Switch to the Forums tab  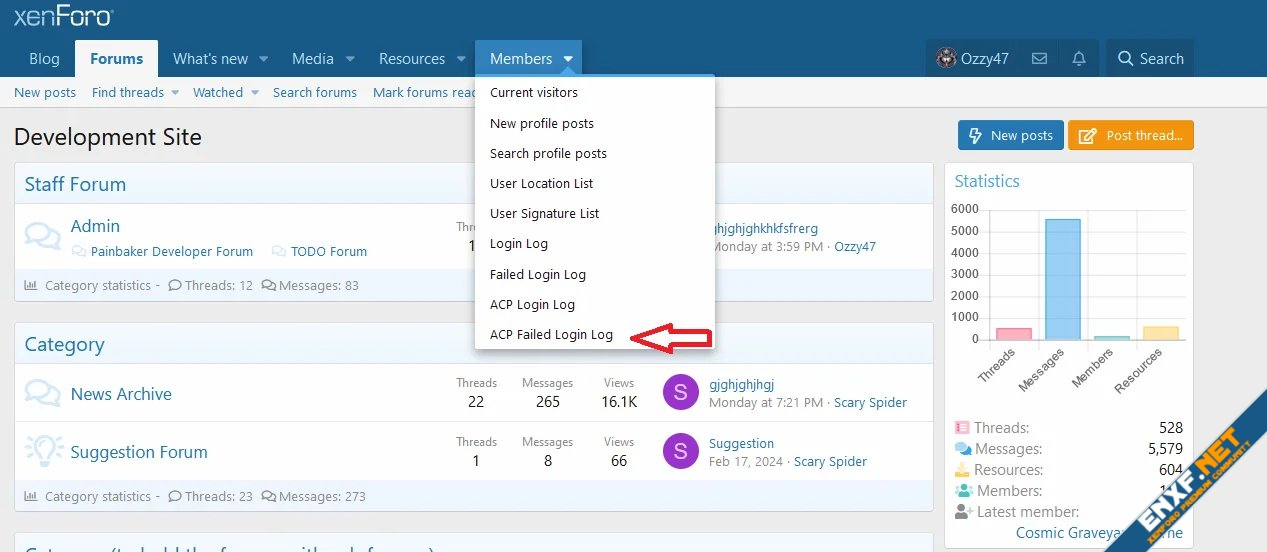click(116, 59)
